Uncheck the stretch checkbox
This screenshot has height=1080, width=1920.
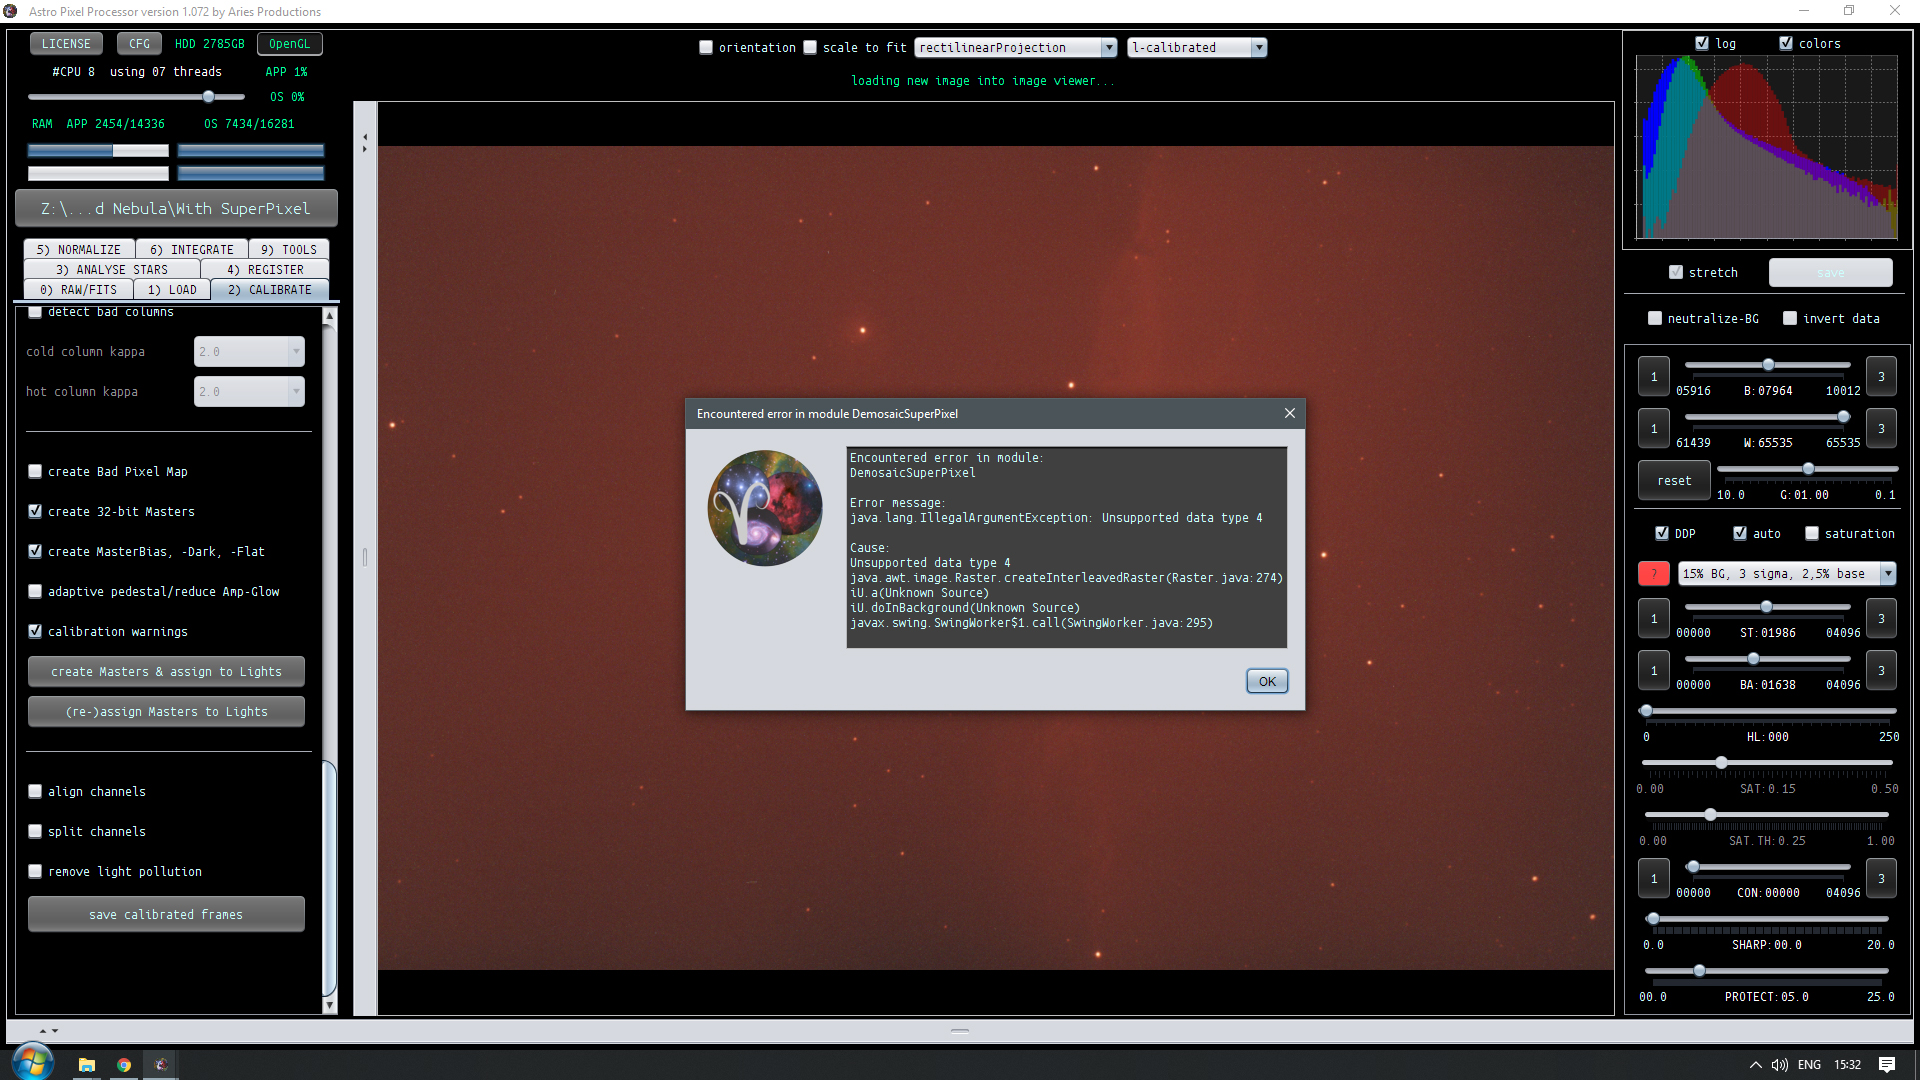1676,272
